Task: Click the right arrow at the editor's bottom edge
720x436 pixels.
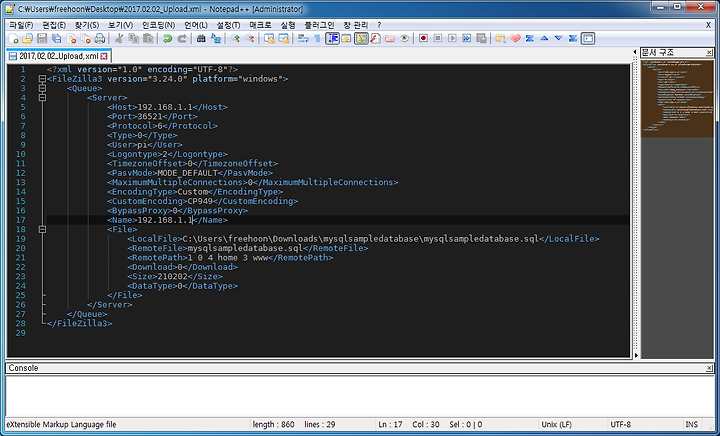Action: click(636, 355)
